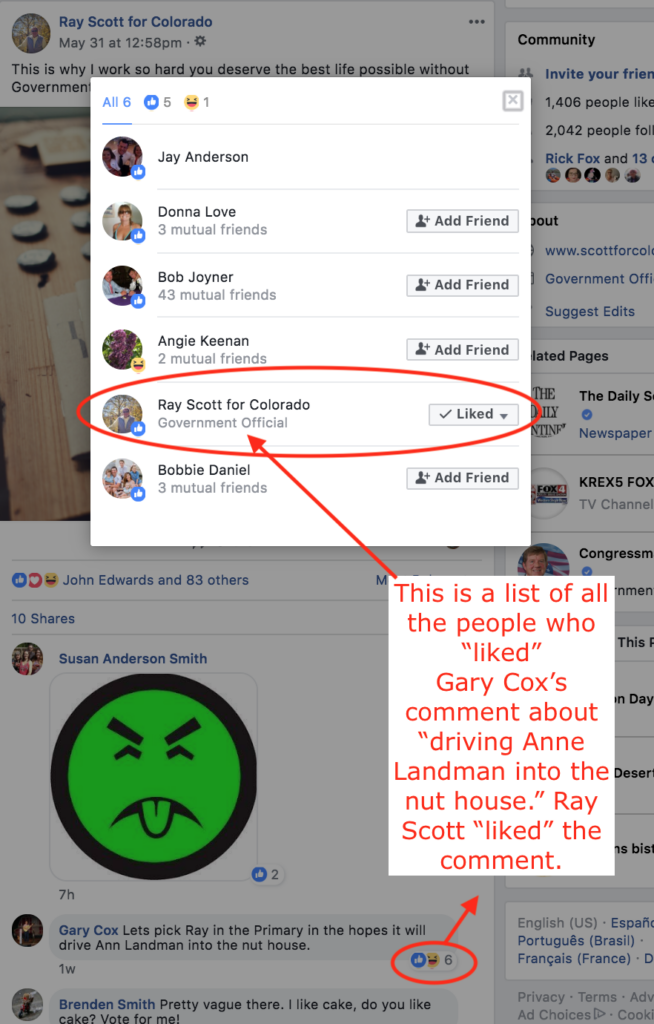Add Donna Love as friend
Viewport: 654px width, 1024px height.
point(463,221)
